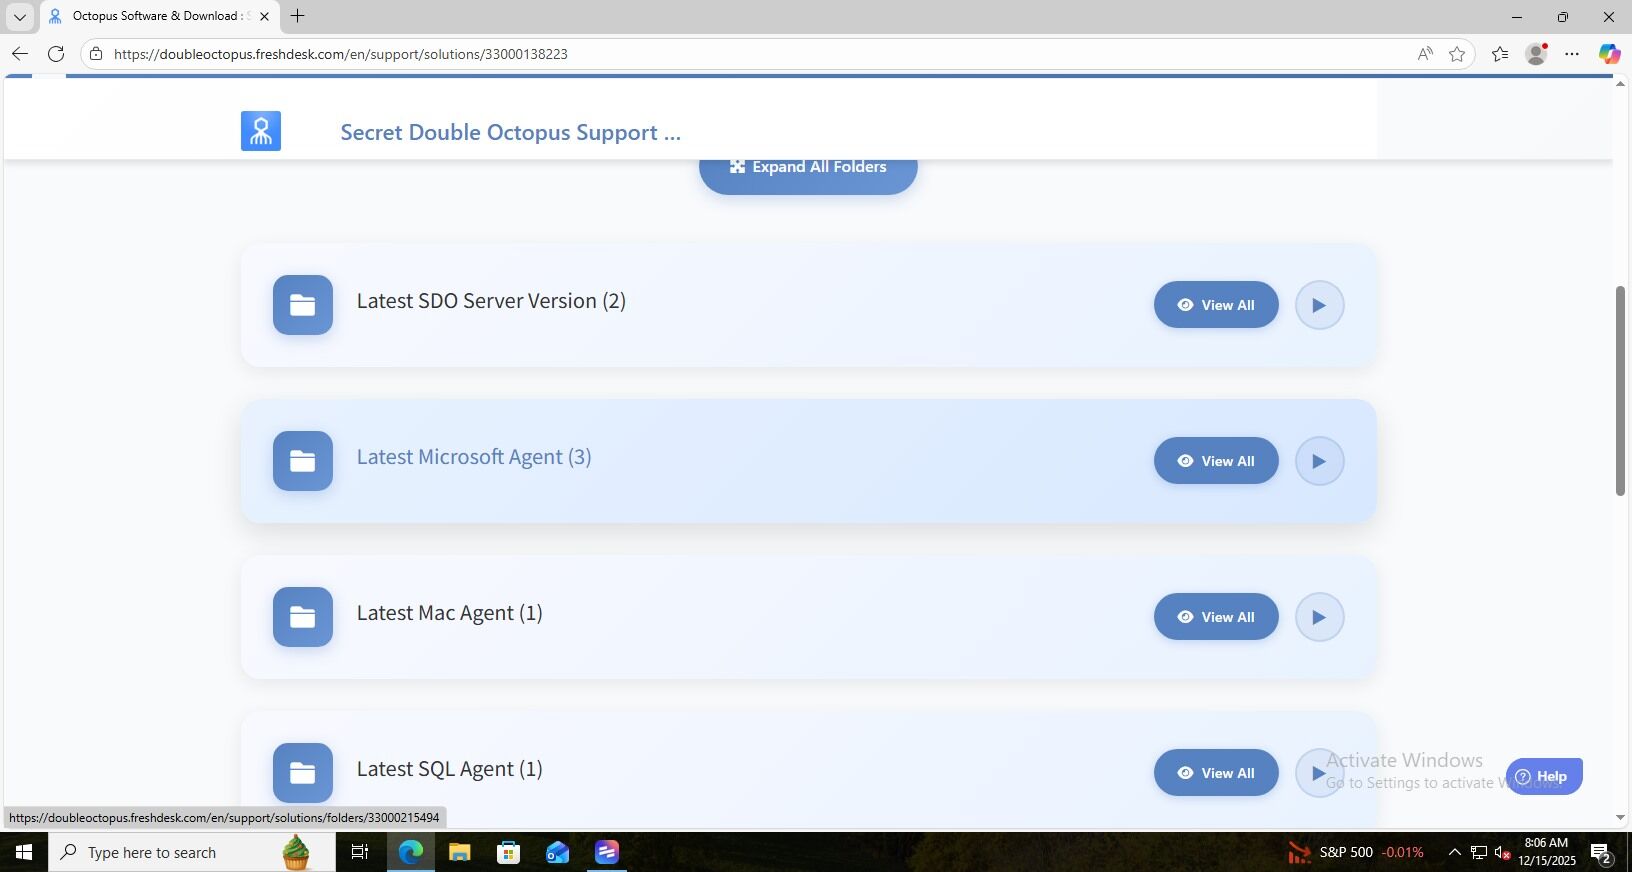Click the scrollbar down arrow

click(x=1621, y=818)
